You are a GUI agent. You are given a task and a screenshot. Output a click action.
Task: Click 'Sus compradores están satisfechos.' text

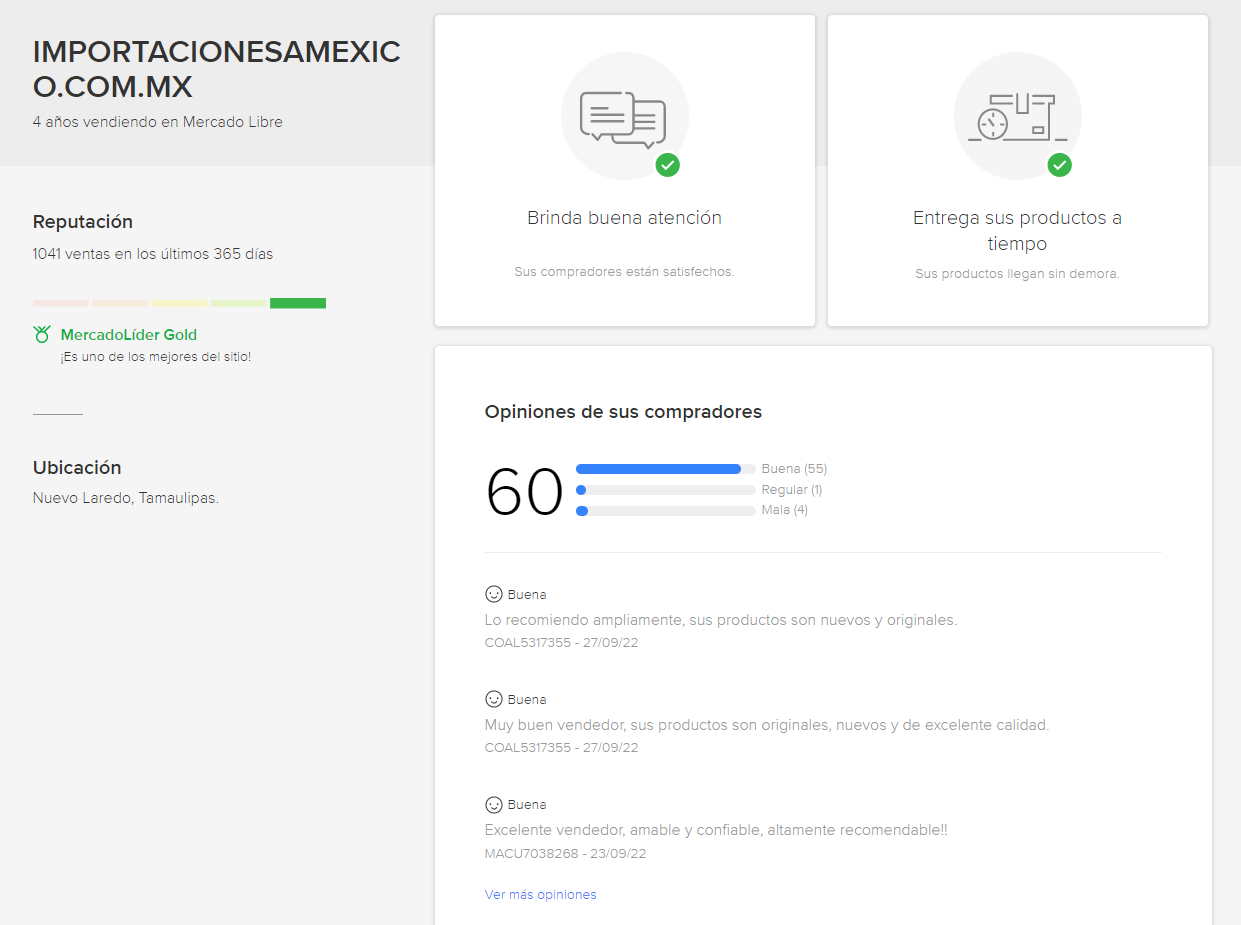click(625, 272)
